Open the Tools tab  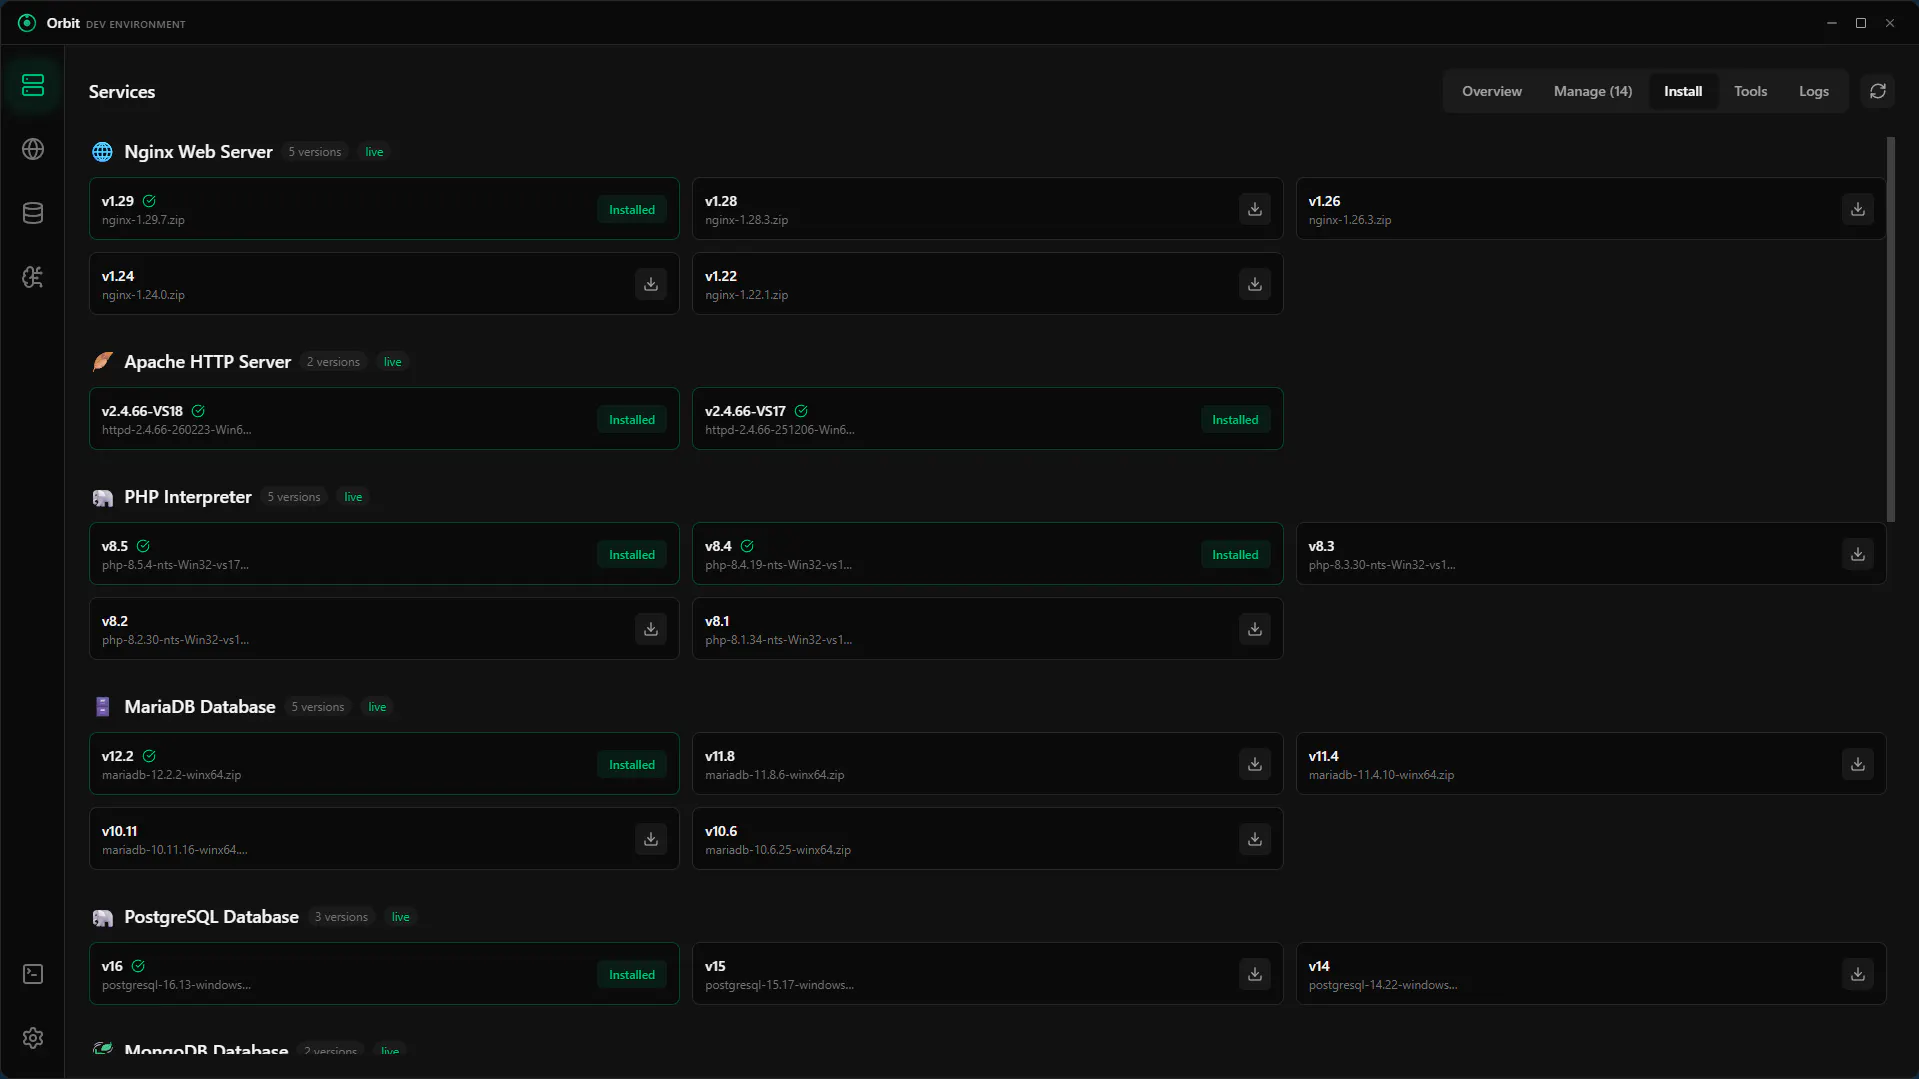click(x=1750, y=91)
